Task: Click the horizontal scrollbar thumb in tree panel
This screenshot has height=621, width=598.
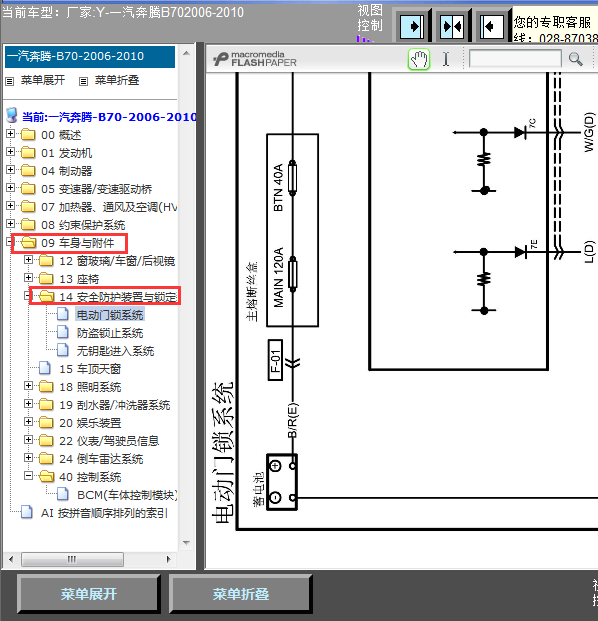Action: (72, 559)
